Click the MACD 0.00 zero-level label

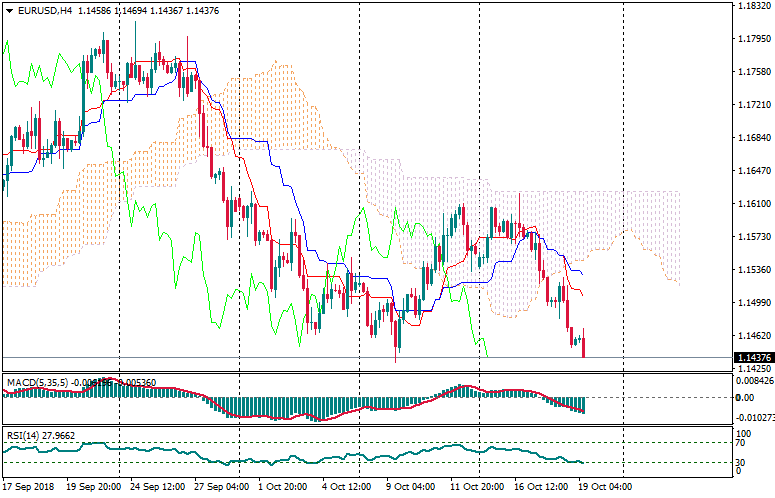tap(747, 397)
